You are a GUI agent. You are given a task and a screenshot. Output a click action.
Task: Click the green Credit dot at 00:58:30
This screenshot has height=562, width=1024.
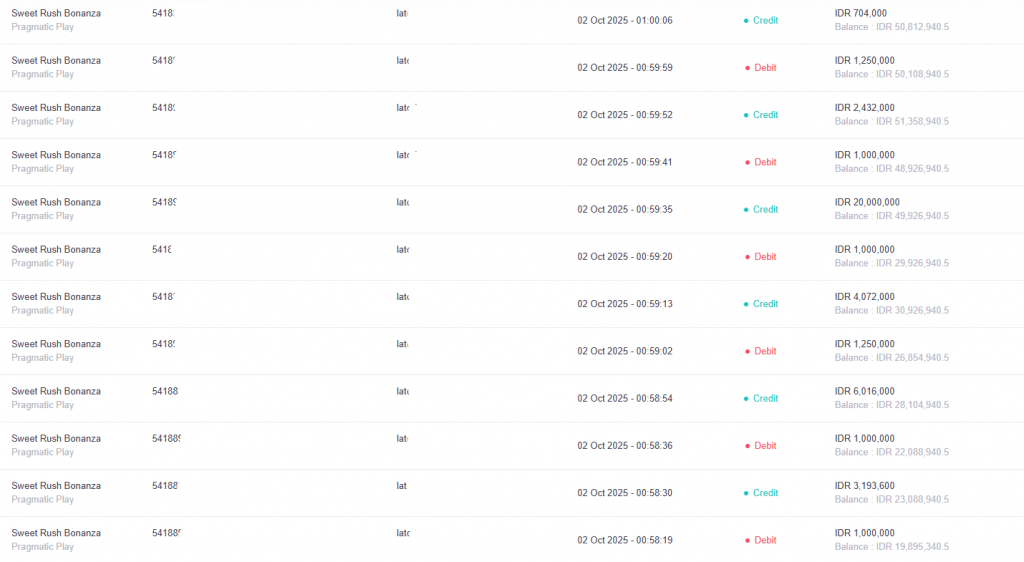click(x=746, y=493)
